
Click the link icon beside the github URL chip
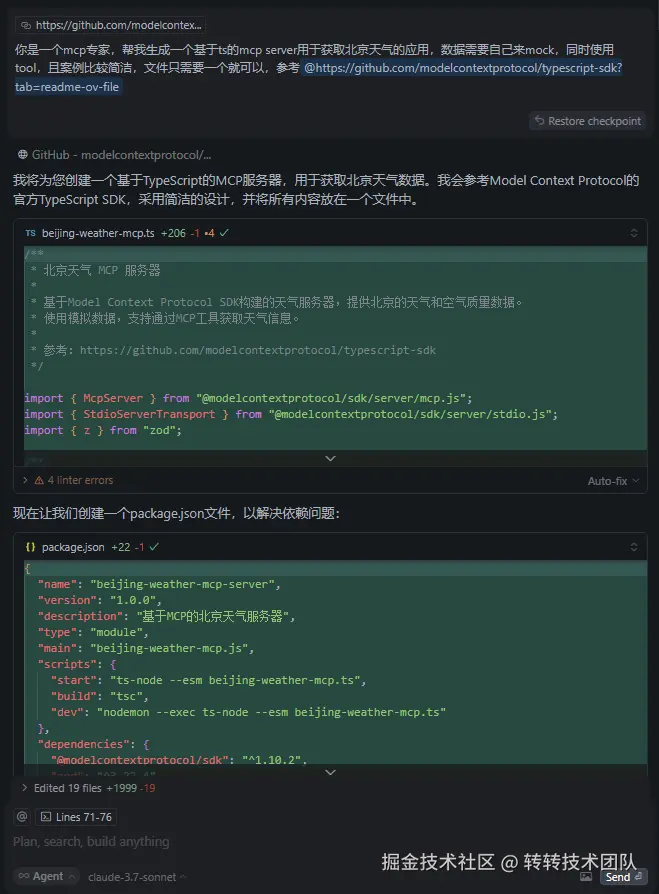point(26,25)
